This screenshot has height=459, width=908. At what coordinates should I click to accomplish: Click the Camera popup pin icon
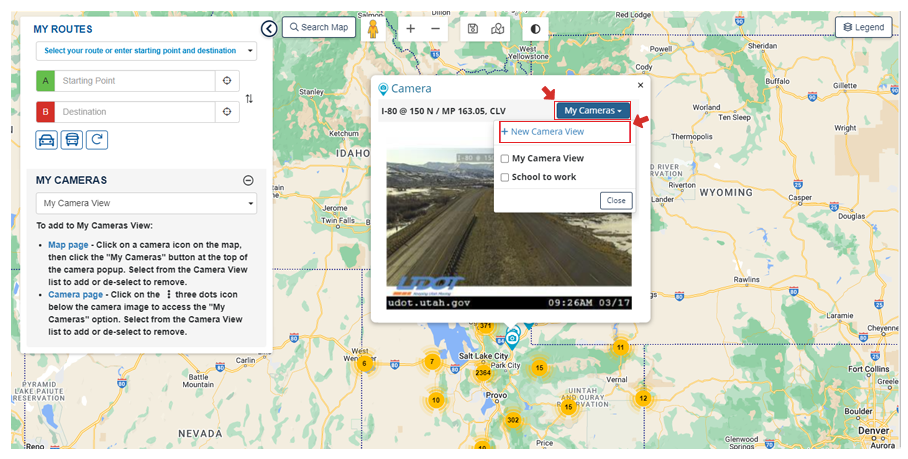[383, 89]
